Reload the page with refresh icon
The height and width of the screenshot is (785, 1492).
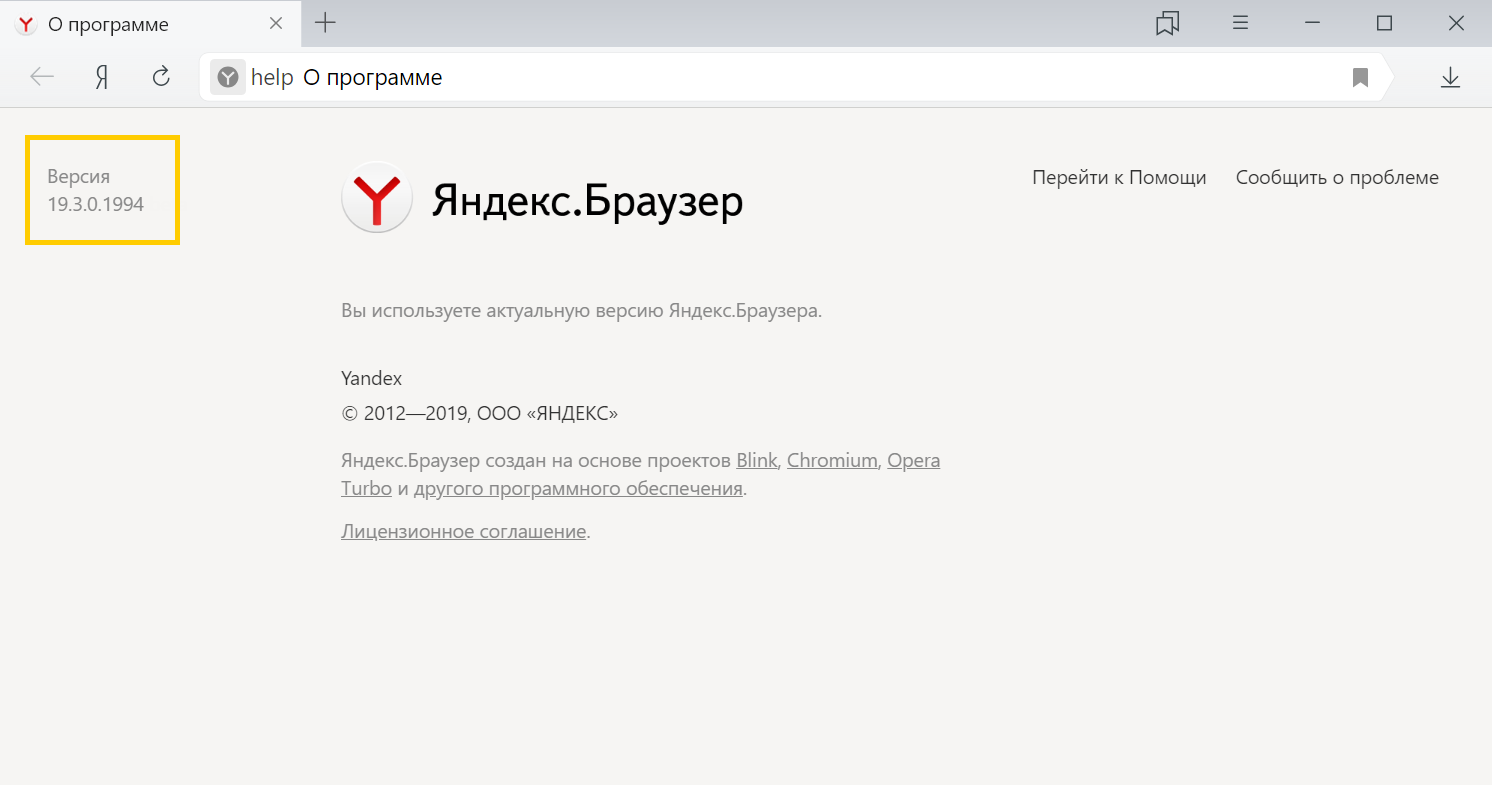(x=161, y=77)
